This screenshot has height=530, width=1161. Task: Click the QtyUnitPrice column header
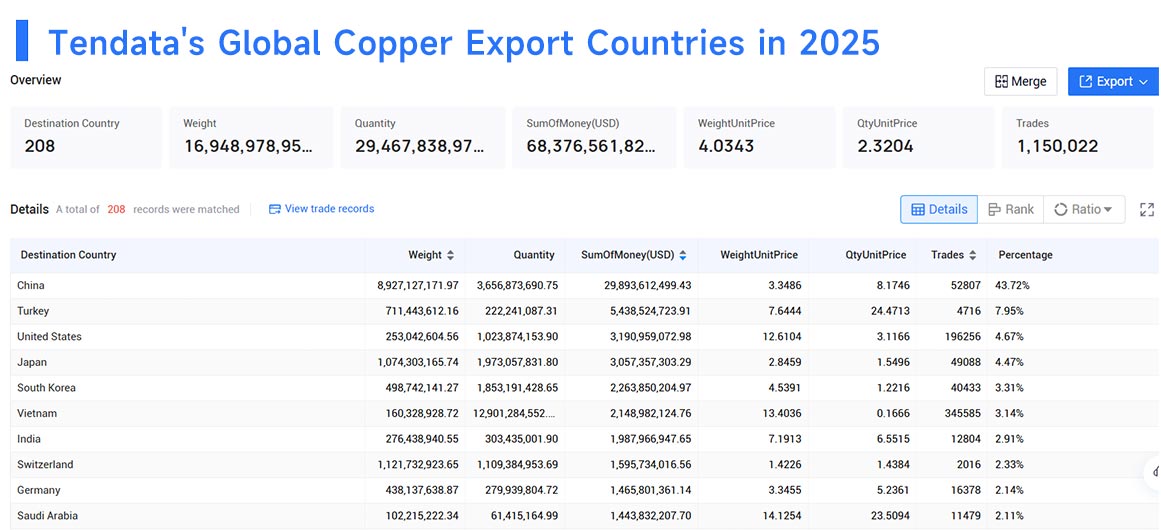click(x=876, y=255)
